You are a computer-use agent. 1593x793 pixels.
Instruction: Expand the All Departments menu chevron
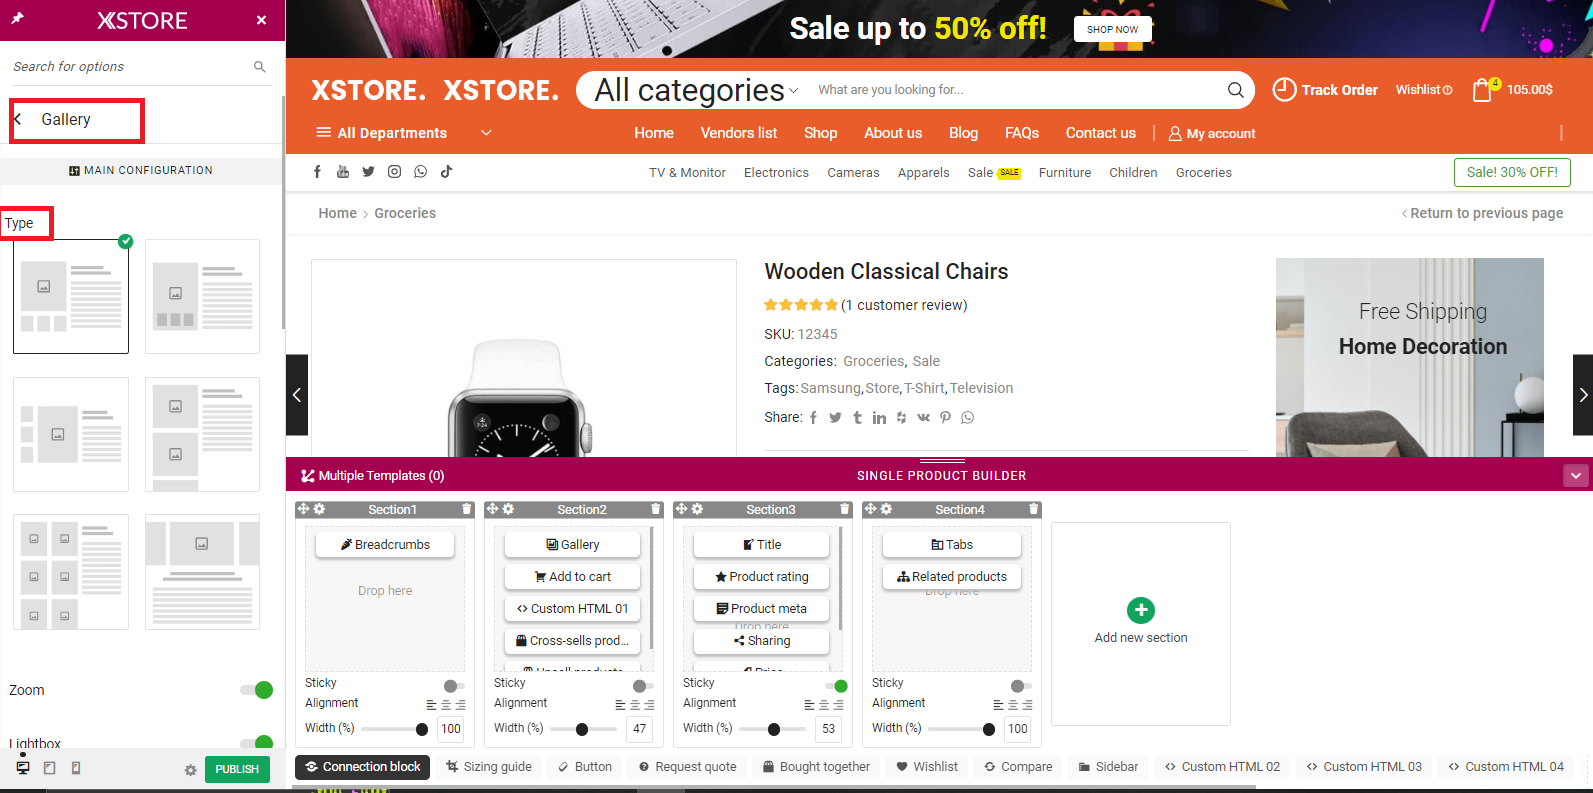(x=486, y=132)
